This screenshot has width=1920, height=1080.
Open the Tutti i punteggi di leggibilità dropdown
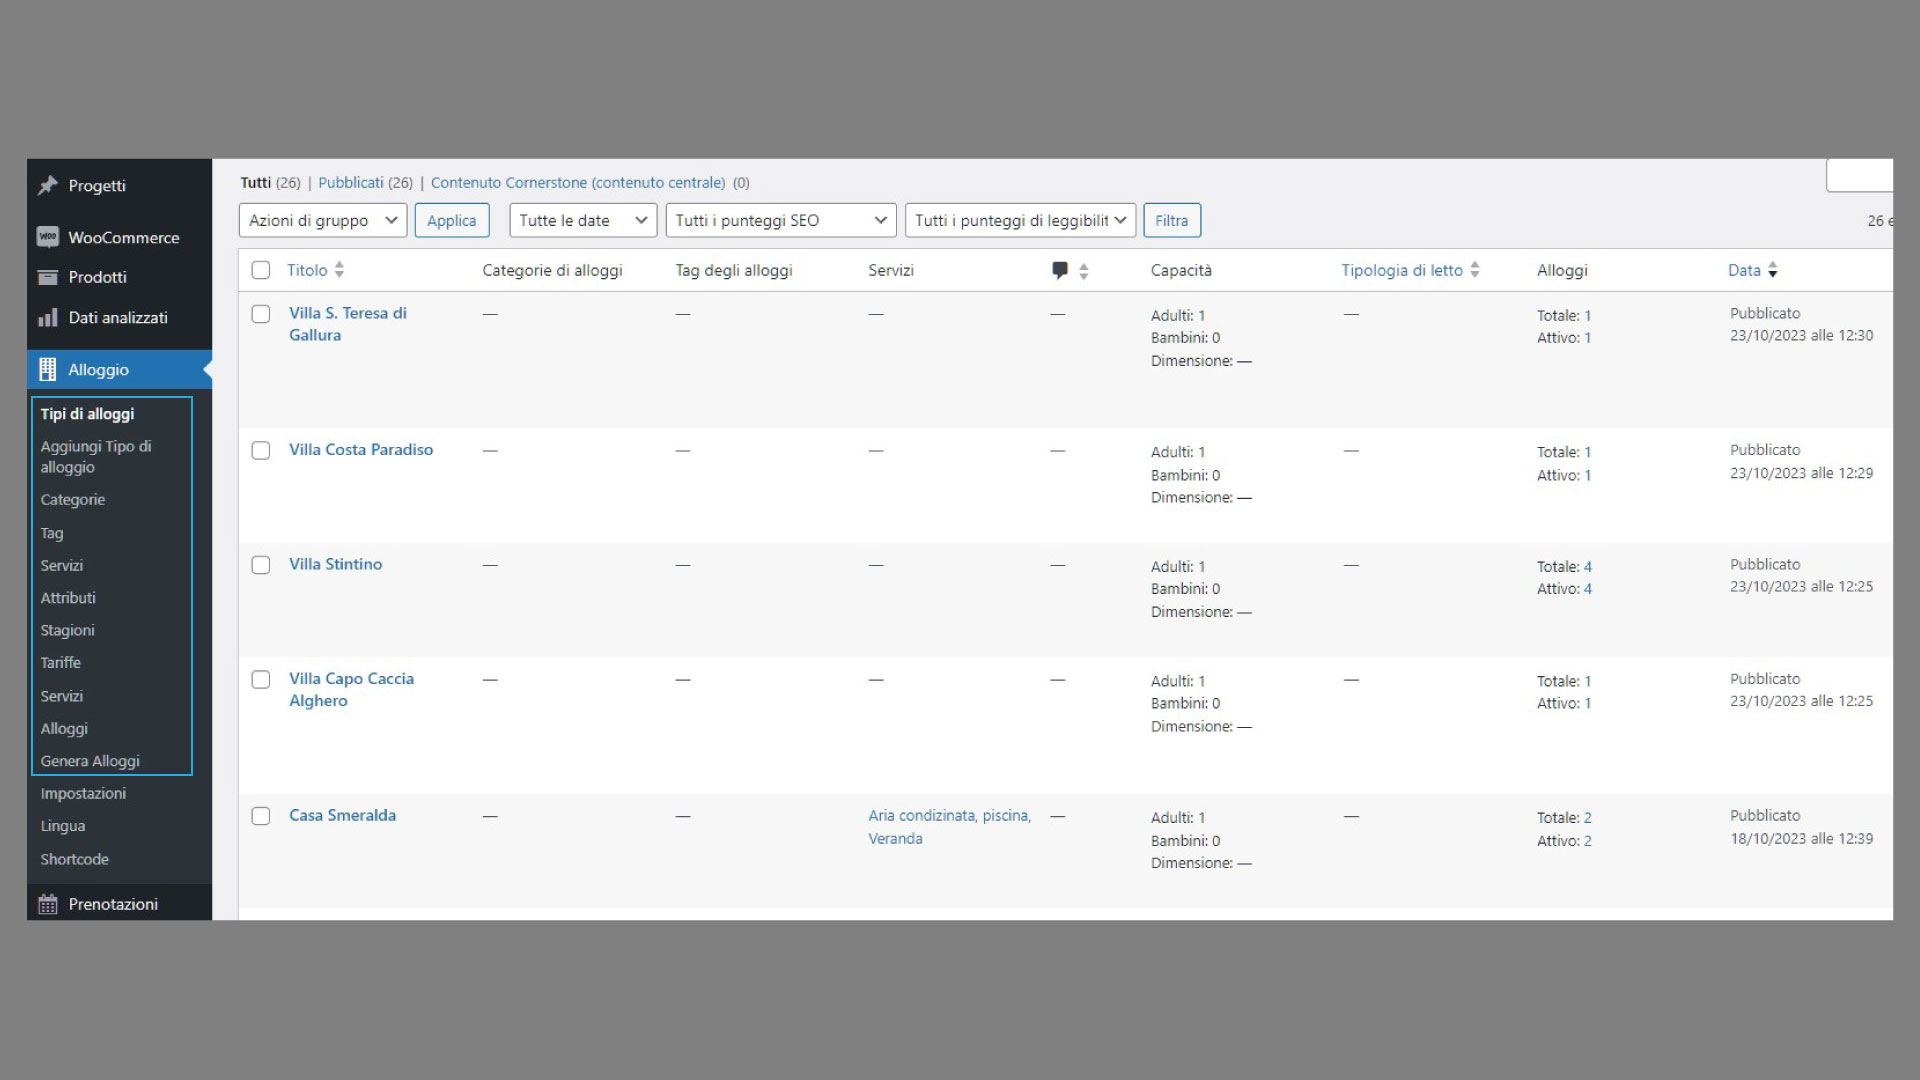(1020, 220)
